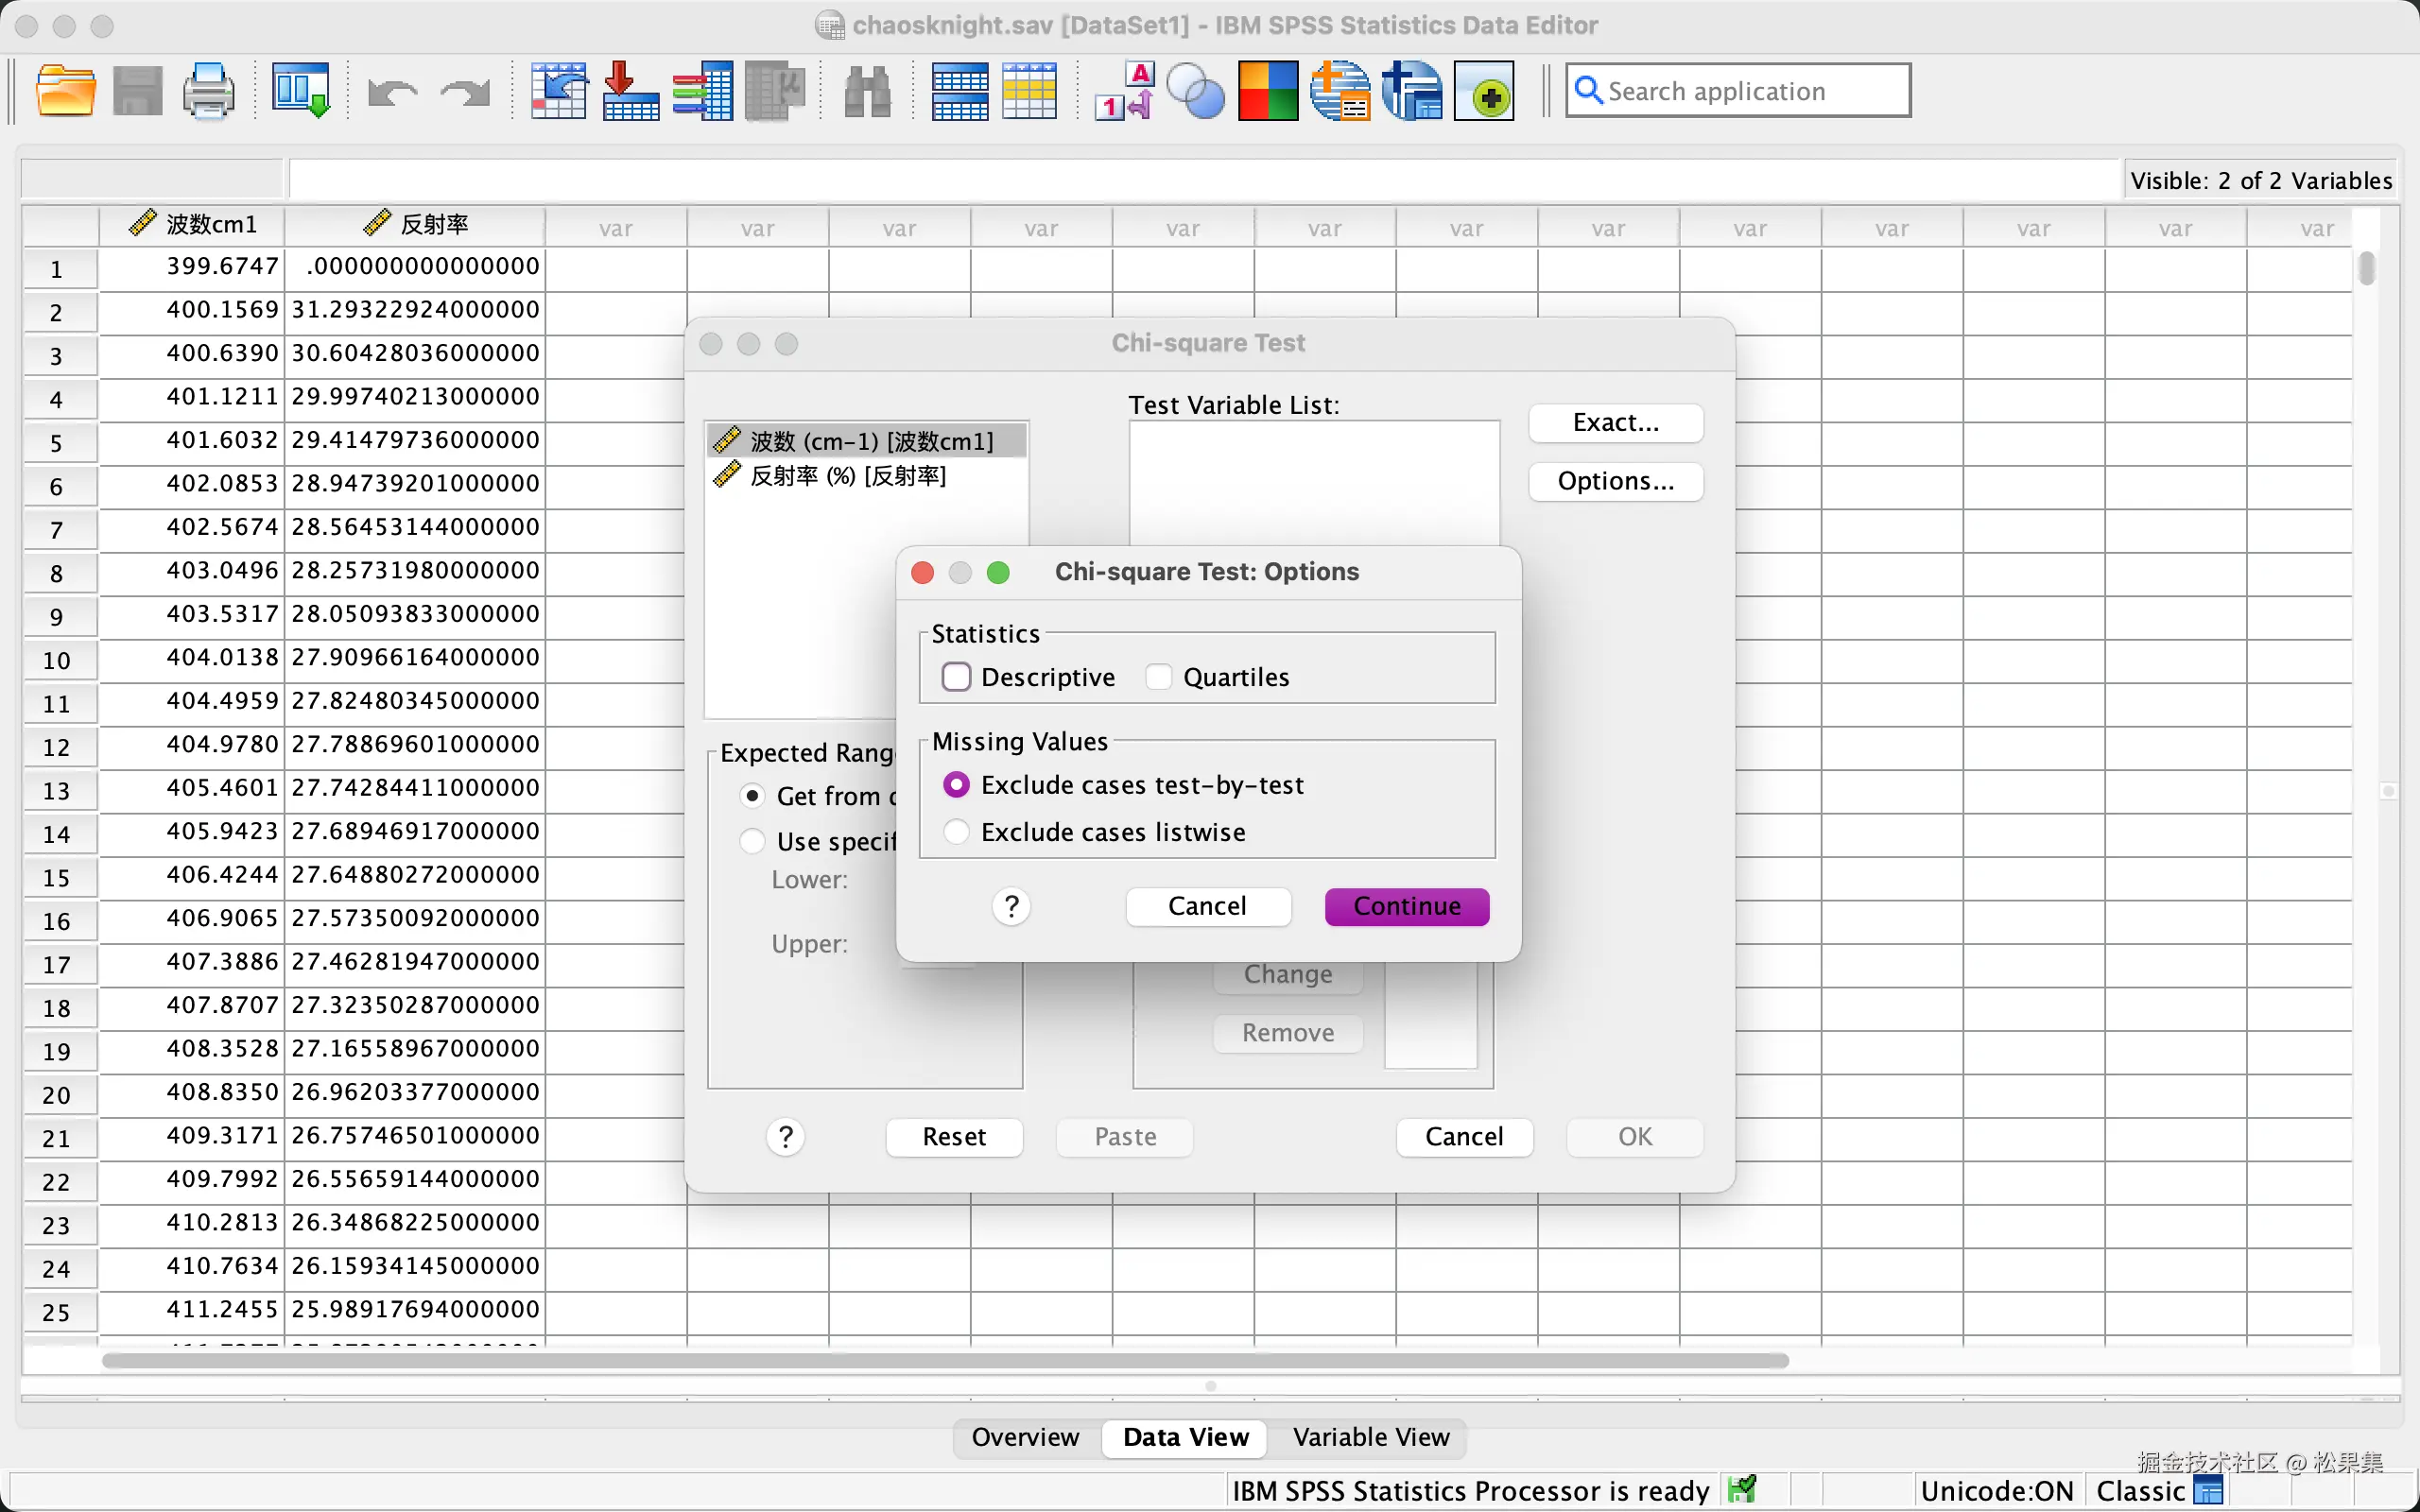
Task: Click the Recall recent dialogs icon
Action: (x=301, y=91)
